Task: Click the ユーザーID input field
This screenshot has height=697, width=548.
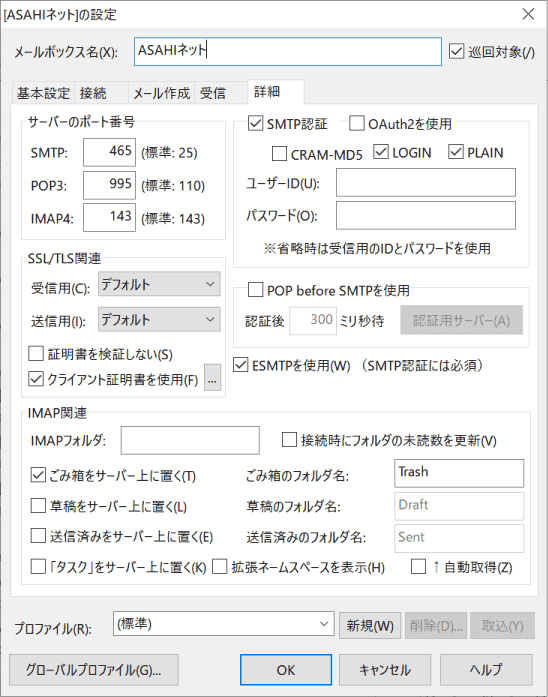Action: [x=426, y=182]
